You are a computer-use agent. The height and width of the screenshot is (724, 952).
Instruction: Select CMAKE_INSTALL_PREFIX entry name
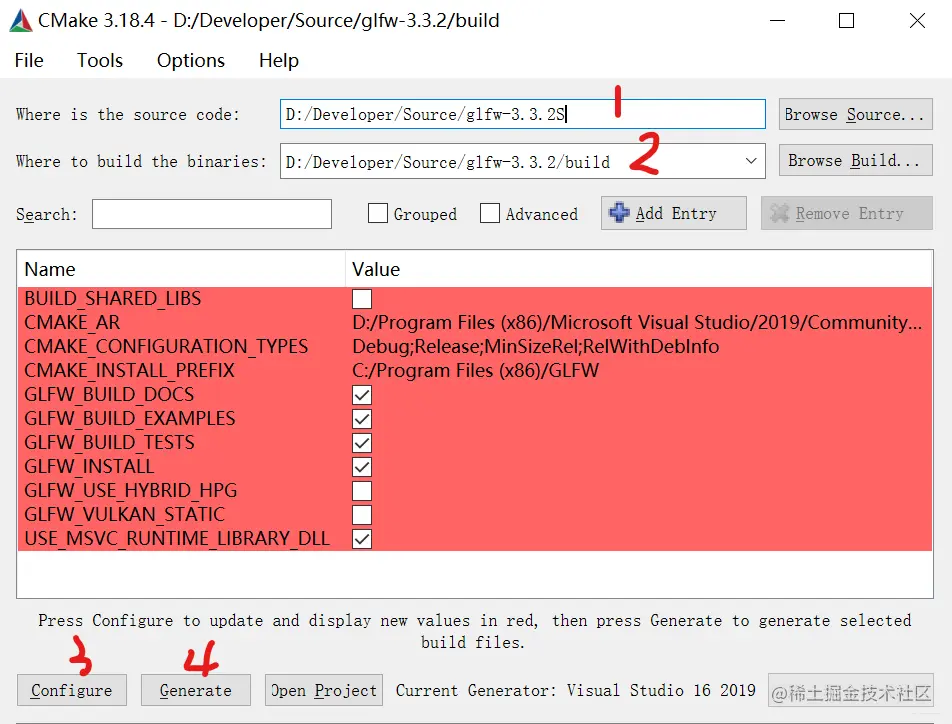pos(129,371)
